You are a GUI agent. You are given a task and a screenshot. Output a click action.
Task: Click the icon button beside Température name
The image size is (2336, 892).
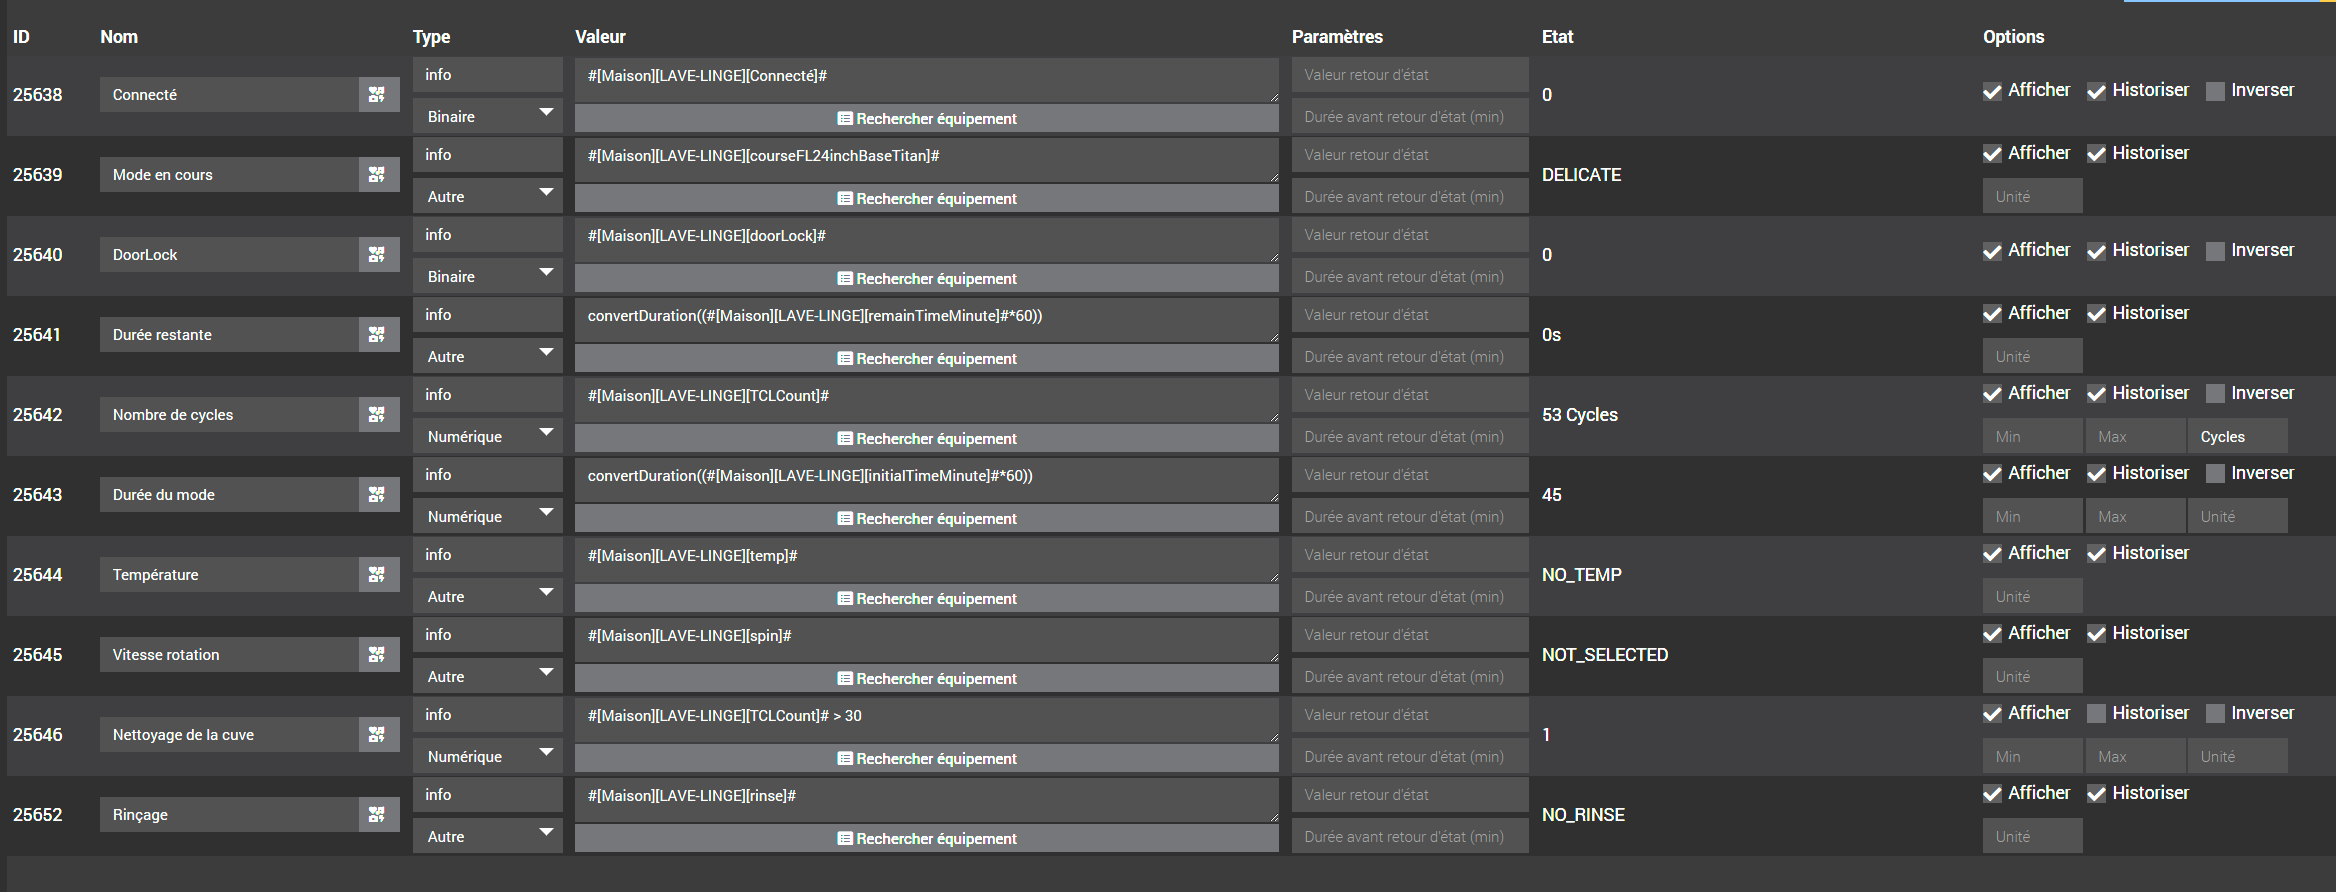click(377, 575)
